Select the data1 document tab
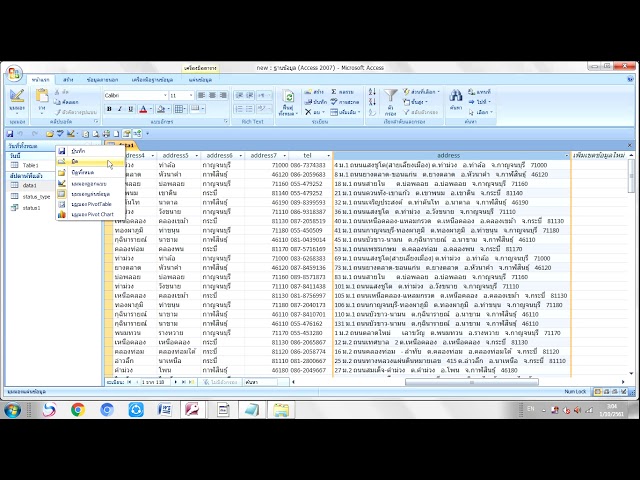This screenshot has height=480, width=640. coord(121,145)
